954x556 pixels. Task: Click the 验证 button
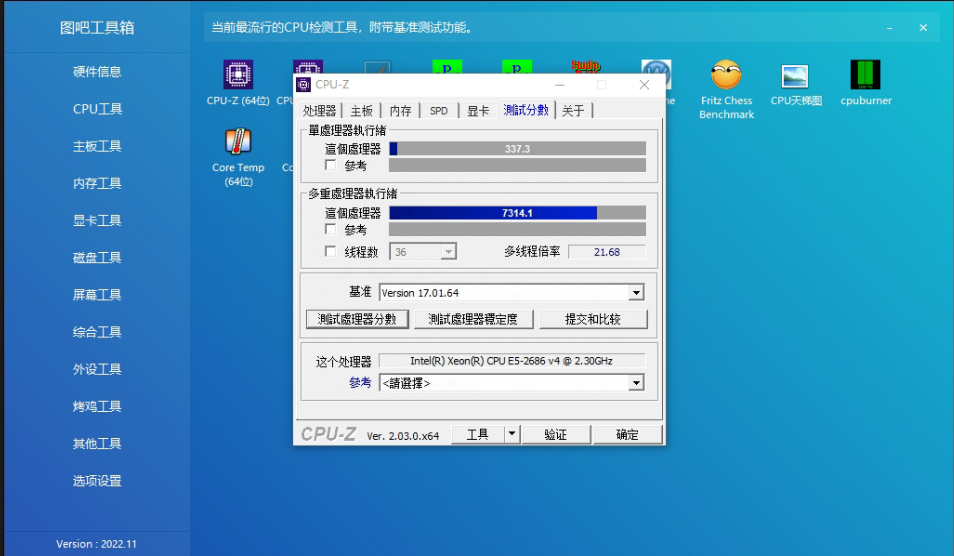tap(555, 434)
